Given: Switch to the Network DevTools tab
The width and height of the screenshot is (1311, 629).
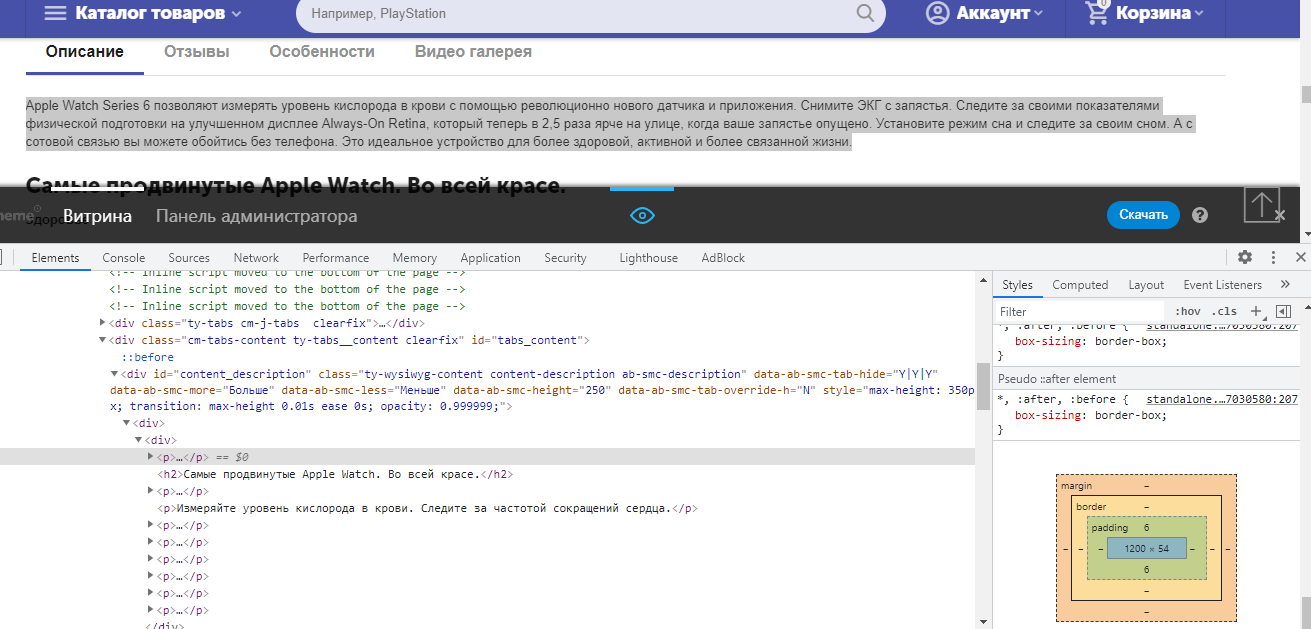Looking at the screenshot, I should [256, 258].
